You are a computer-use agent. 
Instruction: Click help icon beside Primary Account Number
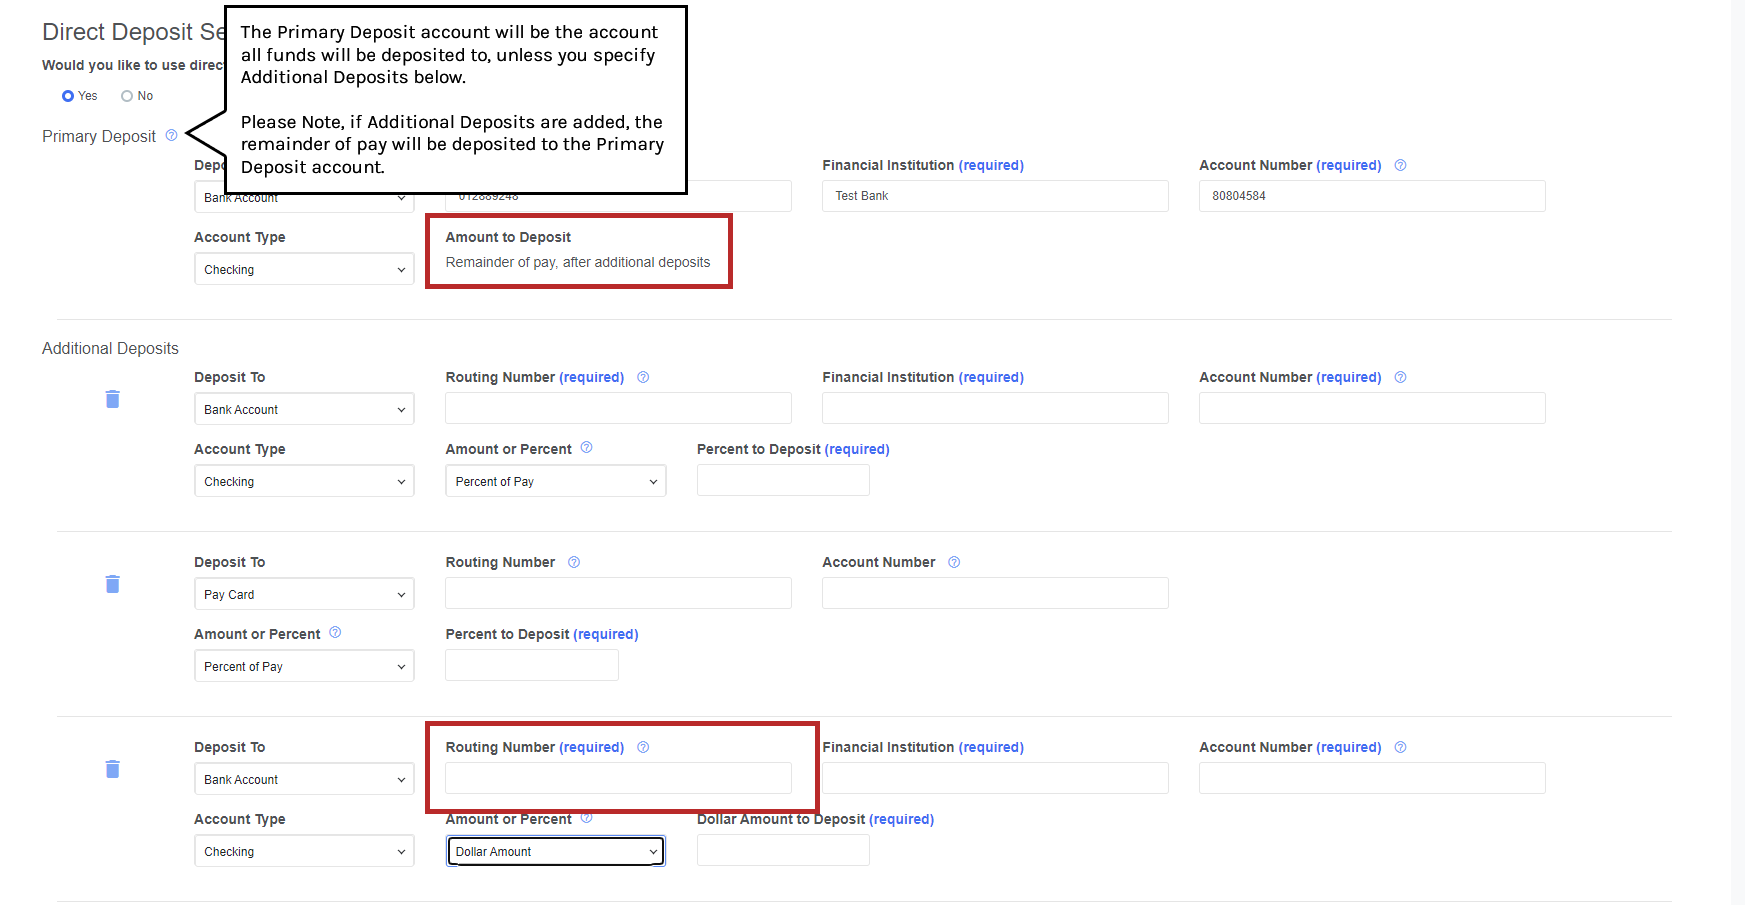click(x=1400, y=165)
